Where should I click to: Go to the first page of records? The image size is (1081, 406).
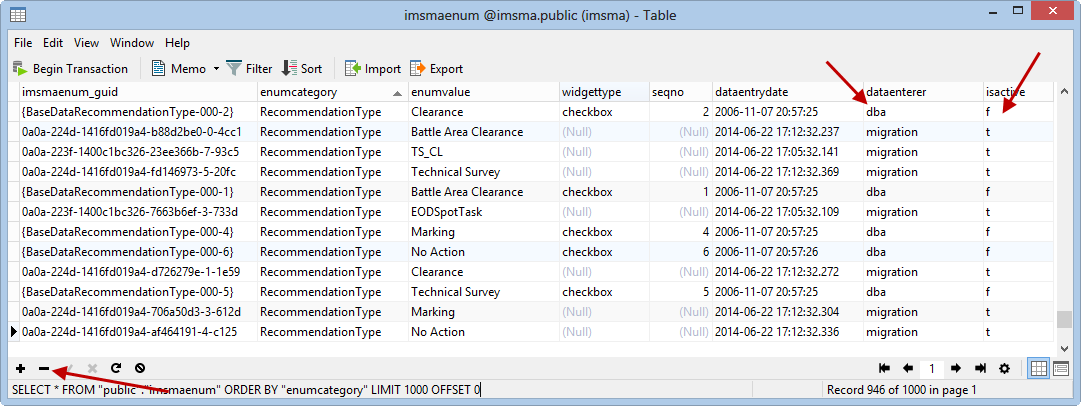pyautogui.click(x=884, y=368)
